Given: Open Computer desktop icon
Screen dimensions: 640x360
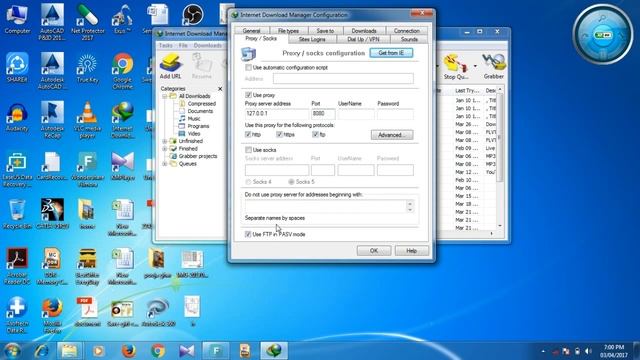Looking at the screenshot, I should (17, 19).
